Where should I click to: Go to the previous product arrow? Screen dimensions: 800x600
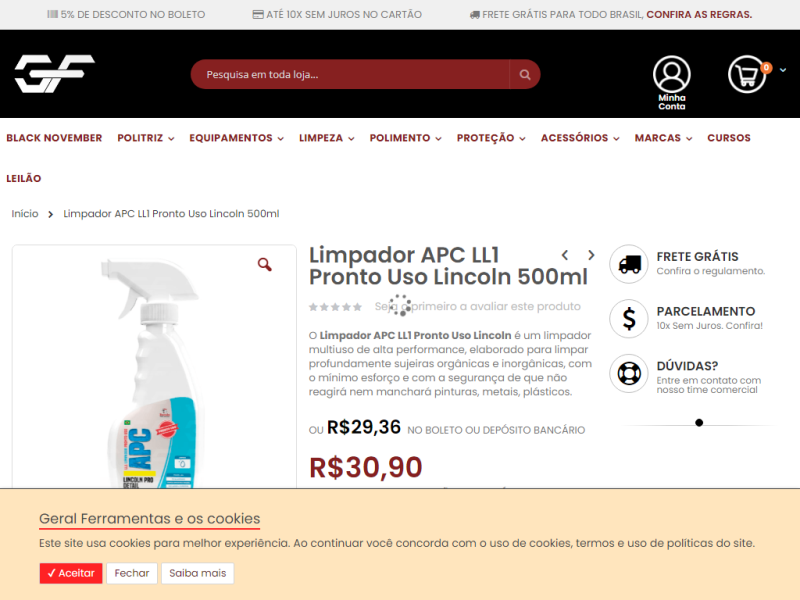point(565,255)
